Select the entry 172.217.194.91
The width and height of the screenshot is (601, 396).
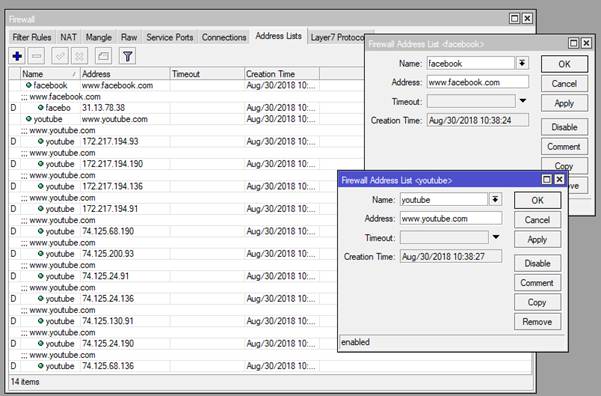click(x=173, y=209)
